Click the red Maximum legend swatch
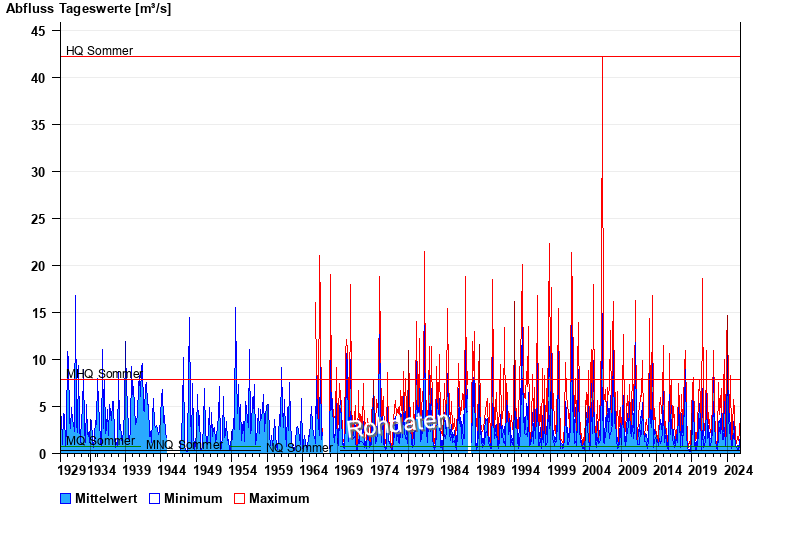The width and height of the screenshot is (800, 550). (240, 498)
